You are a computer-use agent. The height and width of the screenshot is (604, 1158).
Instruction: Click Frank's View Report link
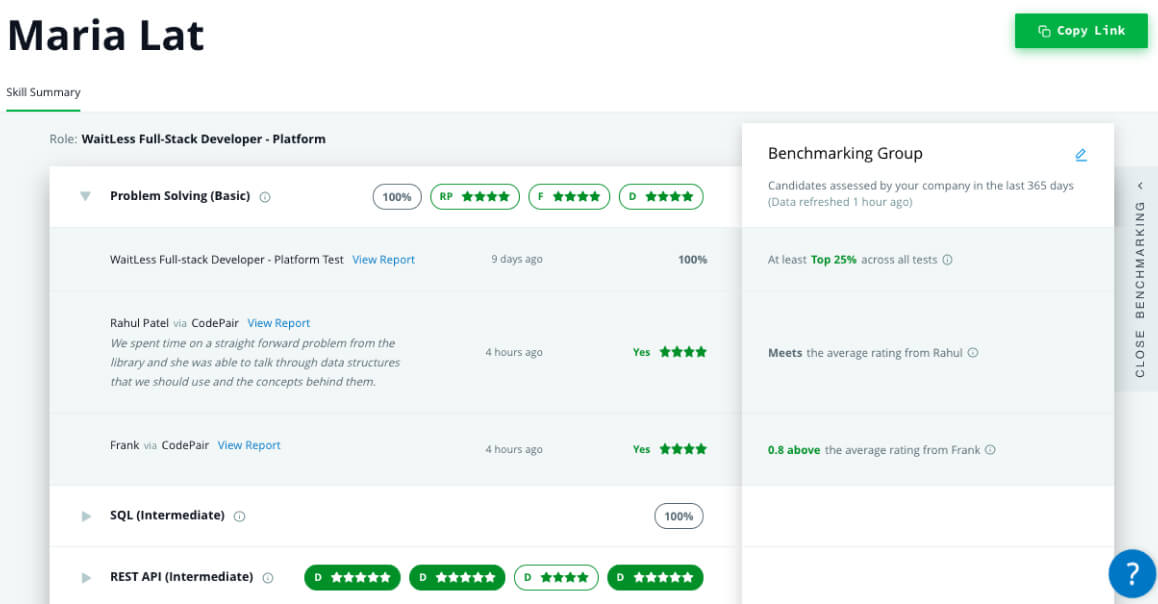point(248,445)
